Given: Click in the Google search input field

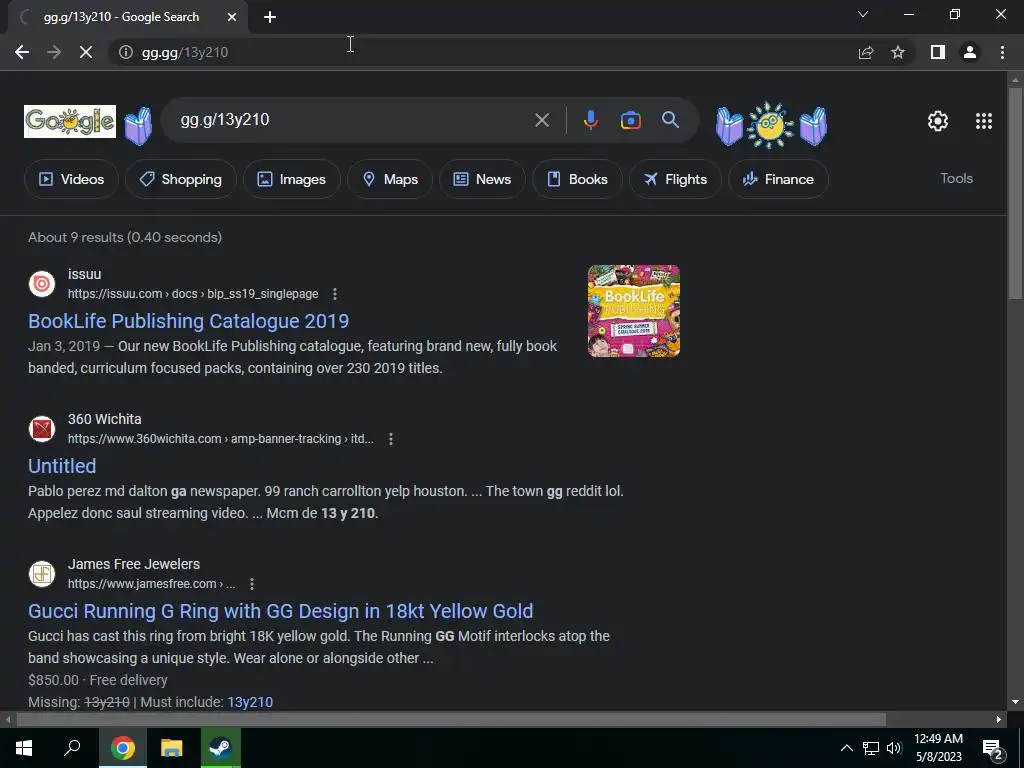Looking at the screenshot, I should click(353, 120).
